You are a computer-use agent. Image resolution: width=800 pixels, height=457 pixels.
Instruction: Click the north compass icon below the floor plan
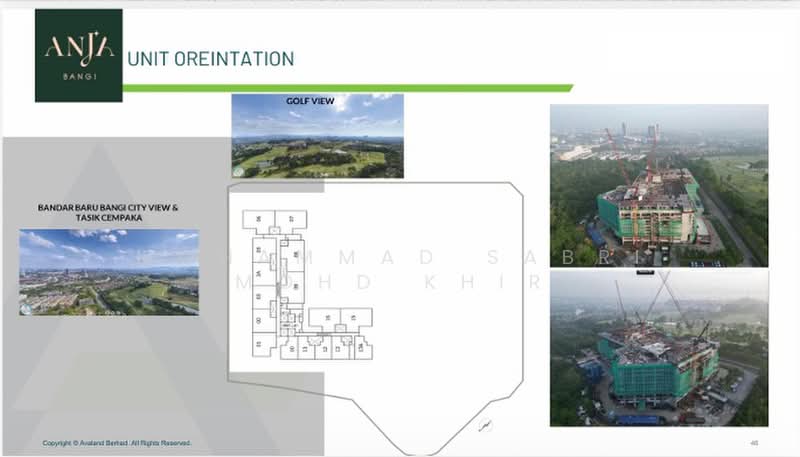[x=485, y=425]
